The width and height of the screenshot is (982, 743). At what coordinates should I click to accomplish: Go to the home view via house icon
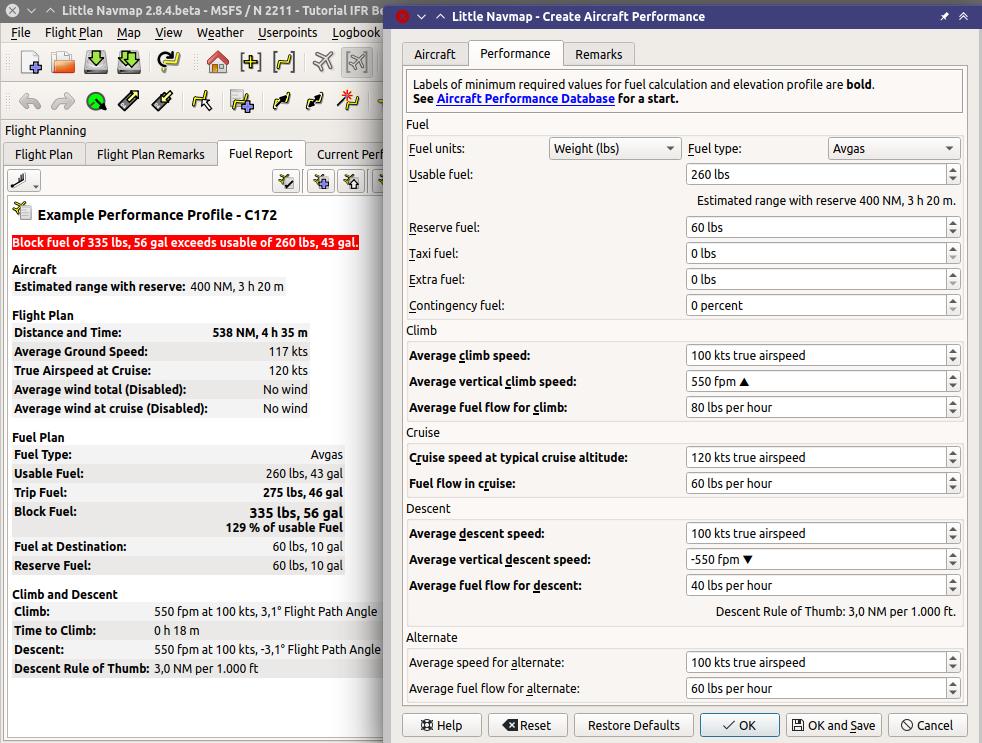tap(218, 62)
